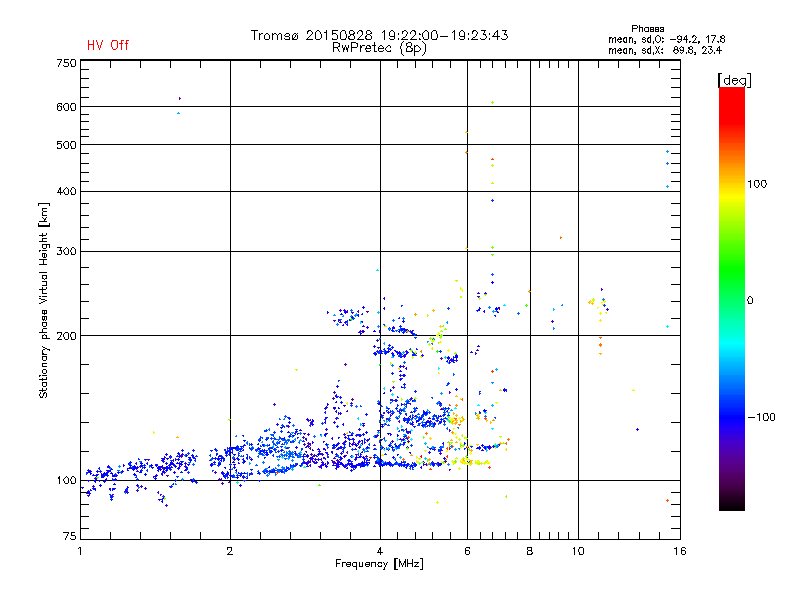Click the colorbar tick label "100"
Screen dimensions: 800x600
pyautogui.click(x=757, y=184)
